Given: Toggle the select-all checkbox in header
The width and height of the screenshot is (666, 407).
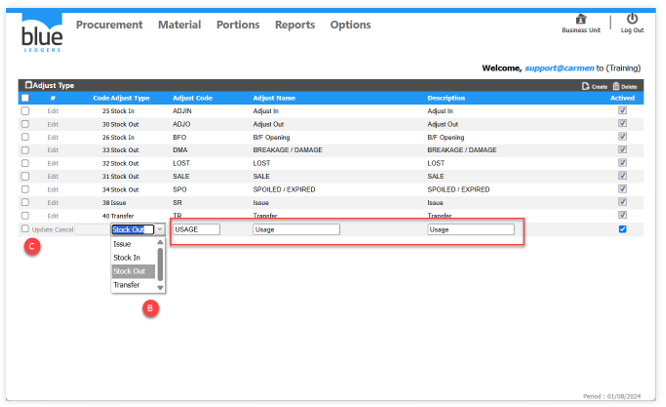Looking at the screenshot, I should click(25, 98).
